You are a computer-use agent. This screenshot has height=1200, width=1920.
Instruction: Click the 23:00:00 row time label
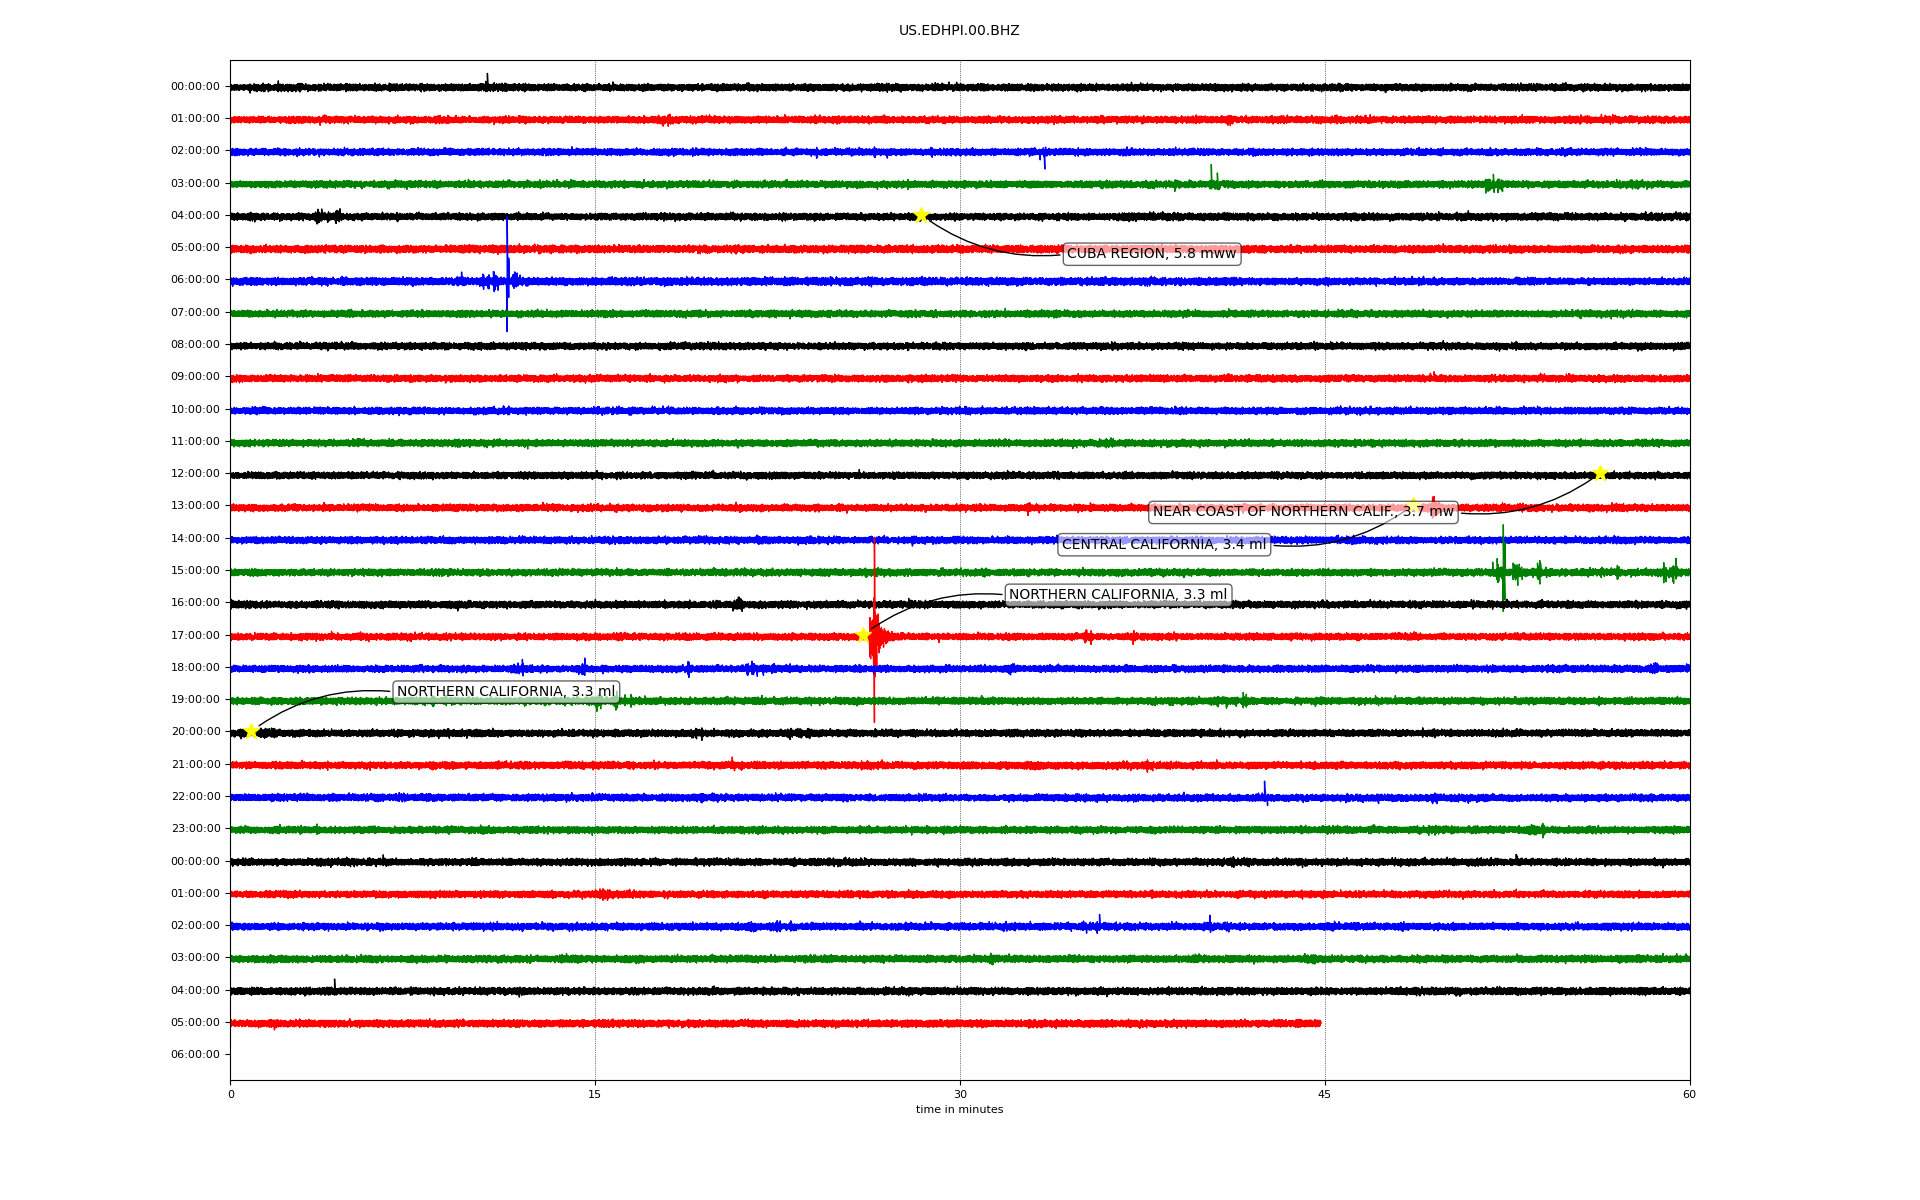pyautogui.click(x=195, y=829)
